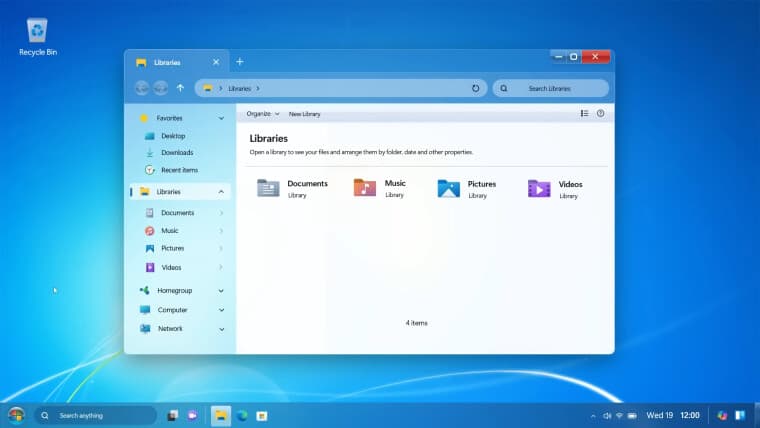
Task: Go up one folder level
Action: (x=180, y=88)
